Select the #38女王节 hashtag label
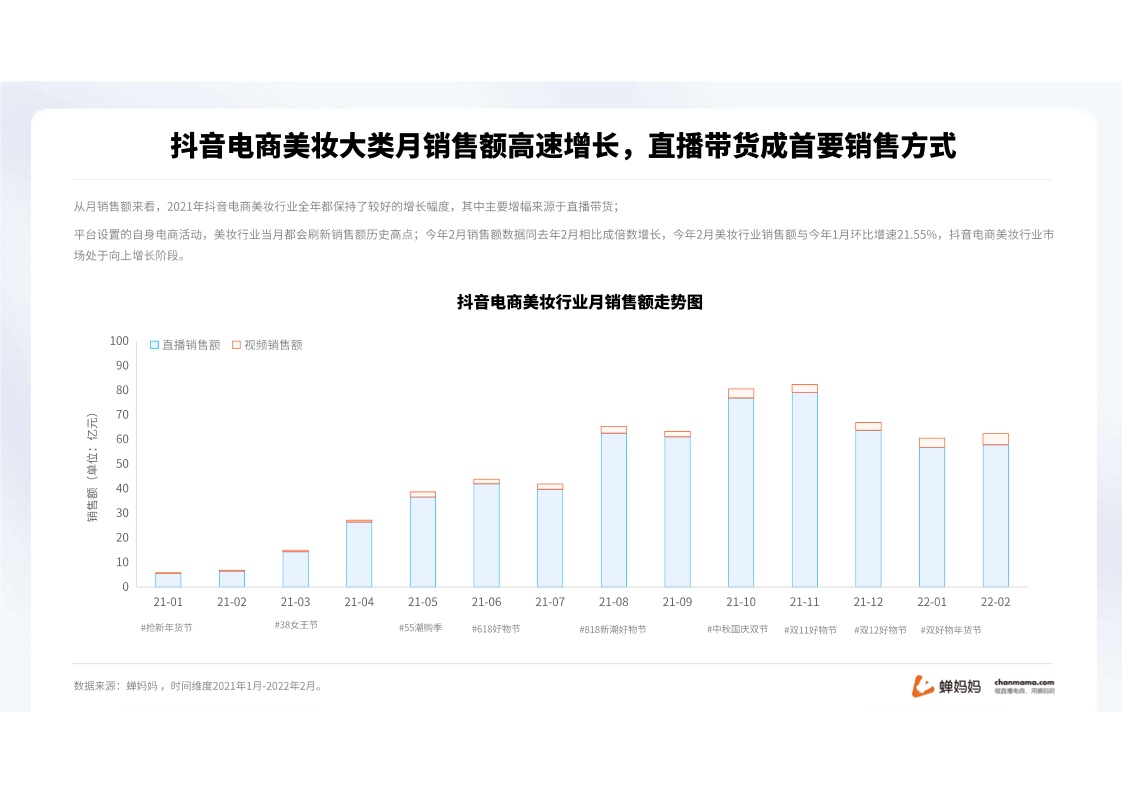 coord(296,625)
